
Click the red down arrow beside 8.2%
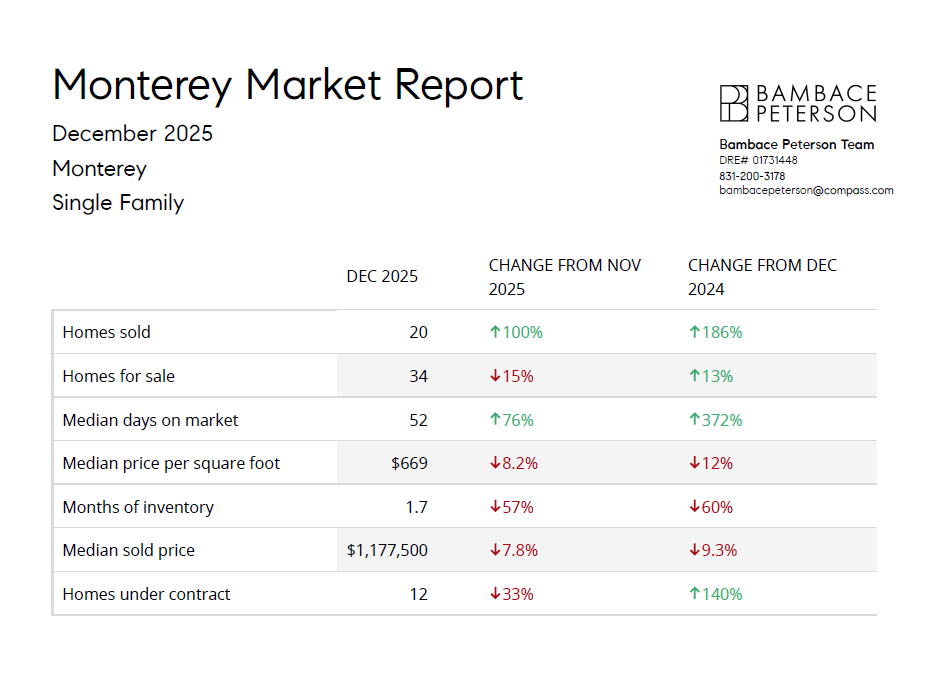(494, 464)
